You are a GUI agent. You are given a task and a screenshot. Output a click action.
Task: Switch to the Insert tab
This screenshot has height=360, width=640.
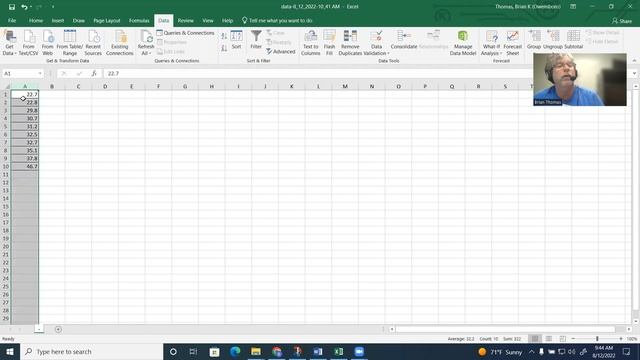[58, 20]
